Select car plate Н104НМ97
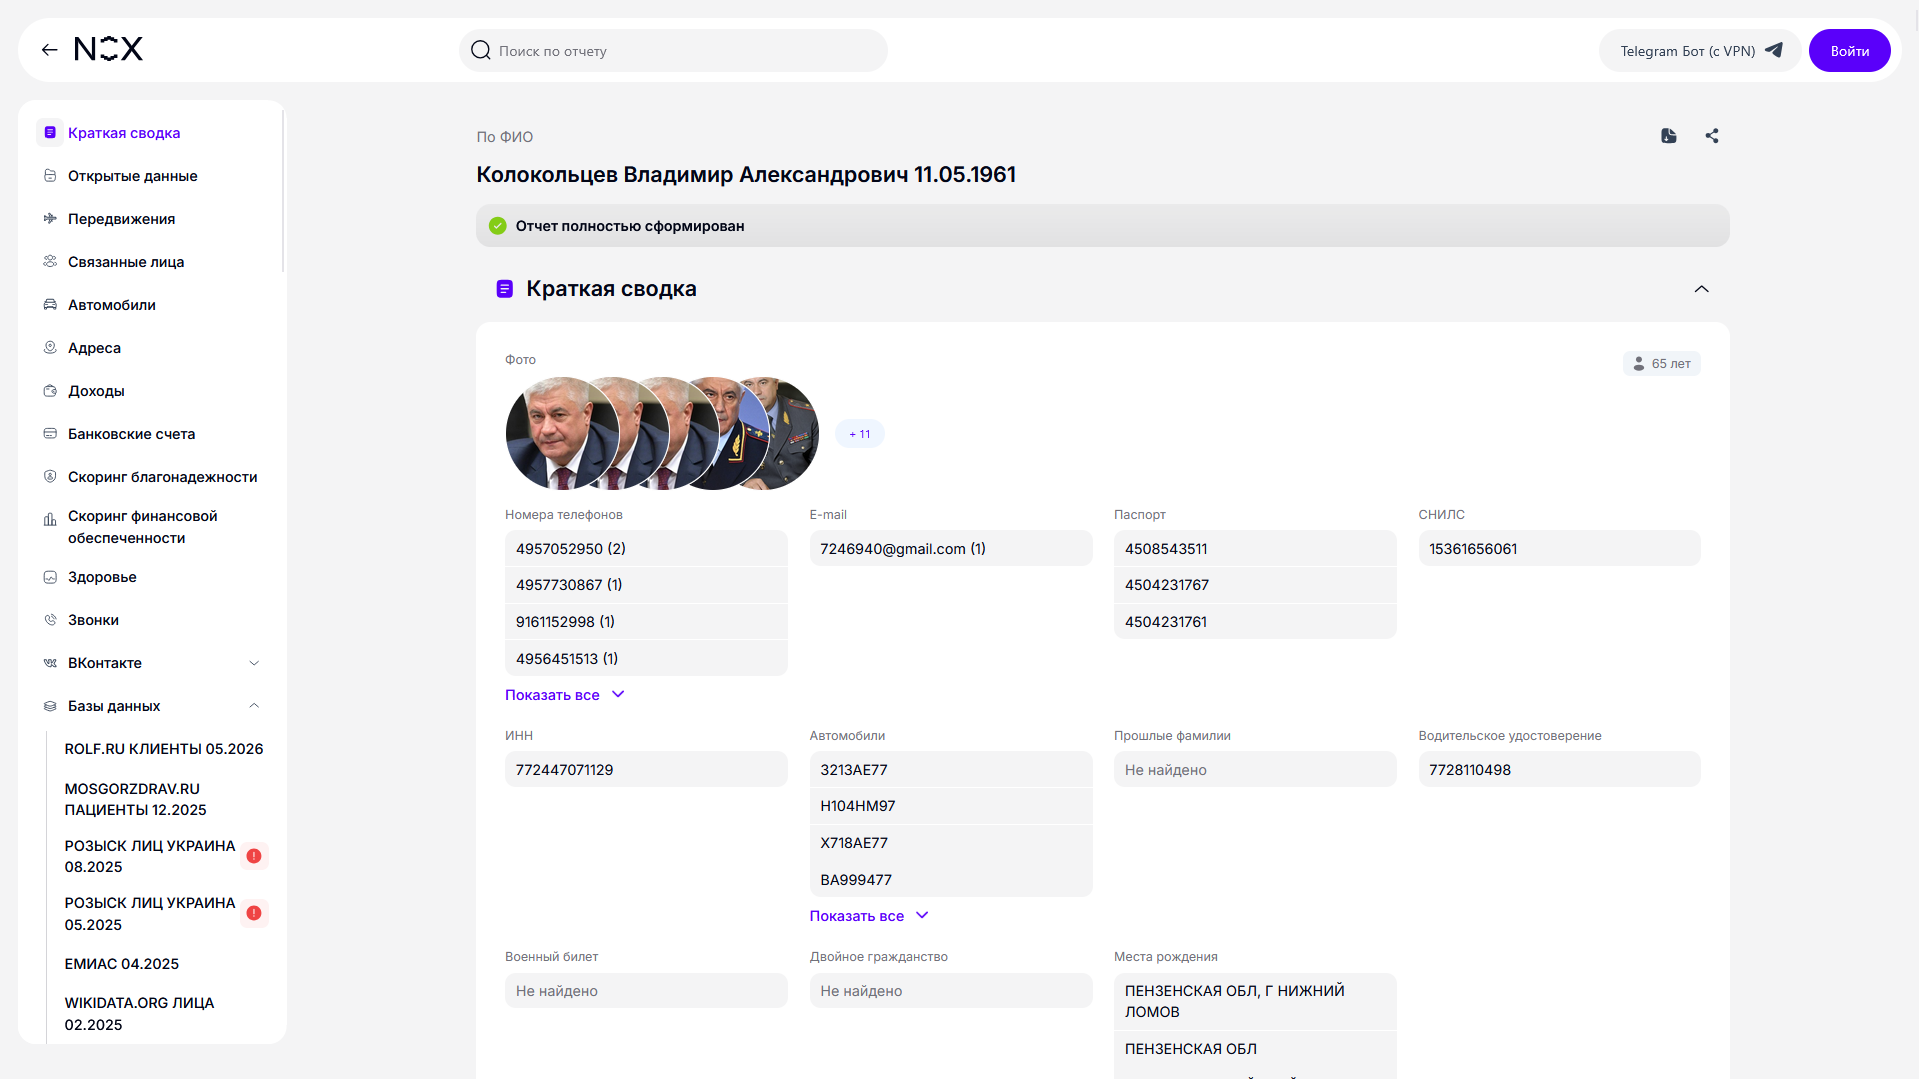The width and height of the screenshot is (1919, 1079). pyautogui.click(x=951, y=806)
